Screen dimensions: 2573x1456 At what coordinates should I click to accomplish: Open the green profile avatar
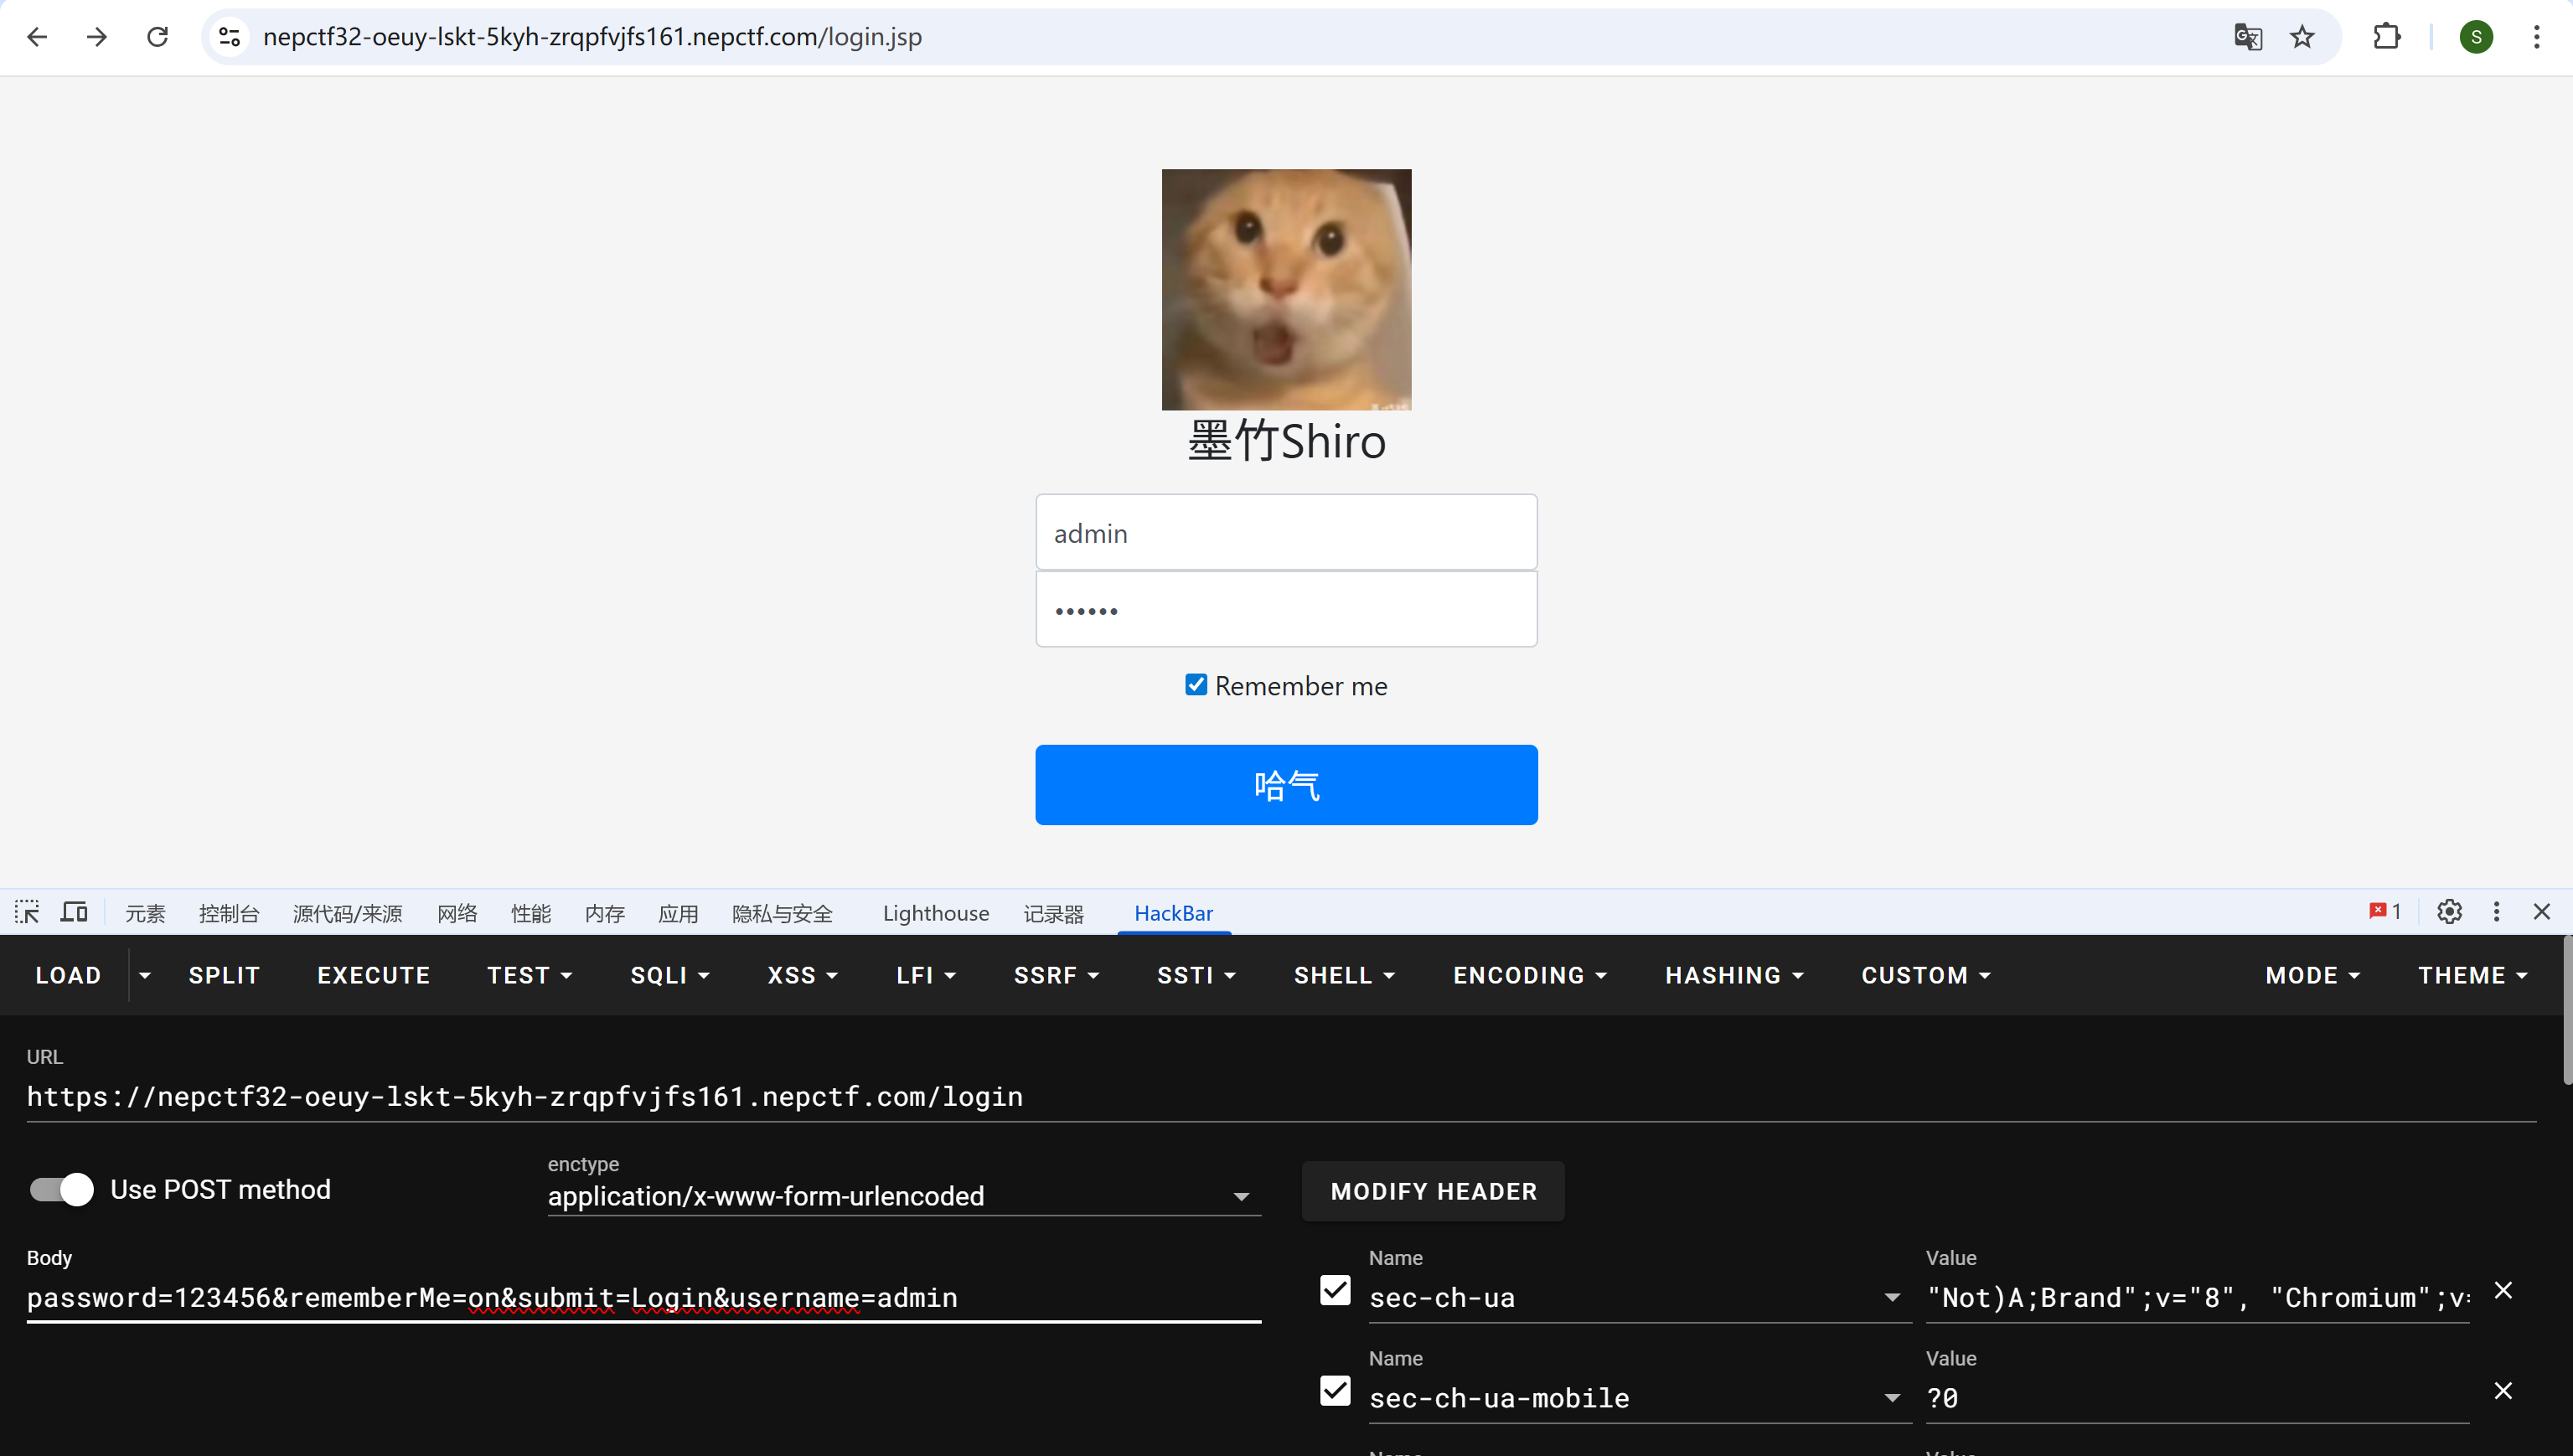coord(2476,37)
